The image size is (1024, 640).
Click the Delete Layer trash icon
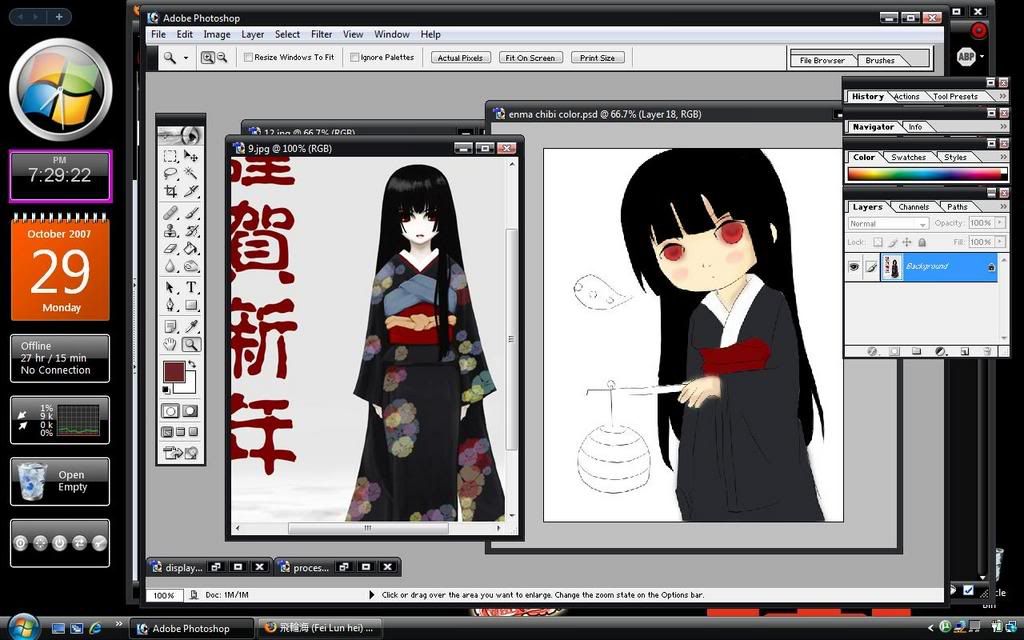(987, 351)
